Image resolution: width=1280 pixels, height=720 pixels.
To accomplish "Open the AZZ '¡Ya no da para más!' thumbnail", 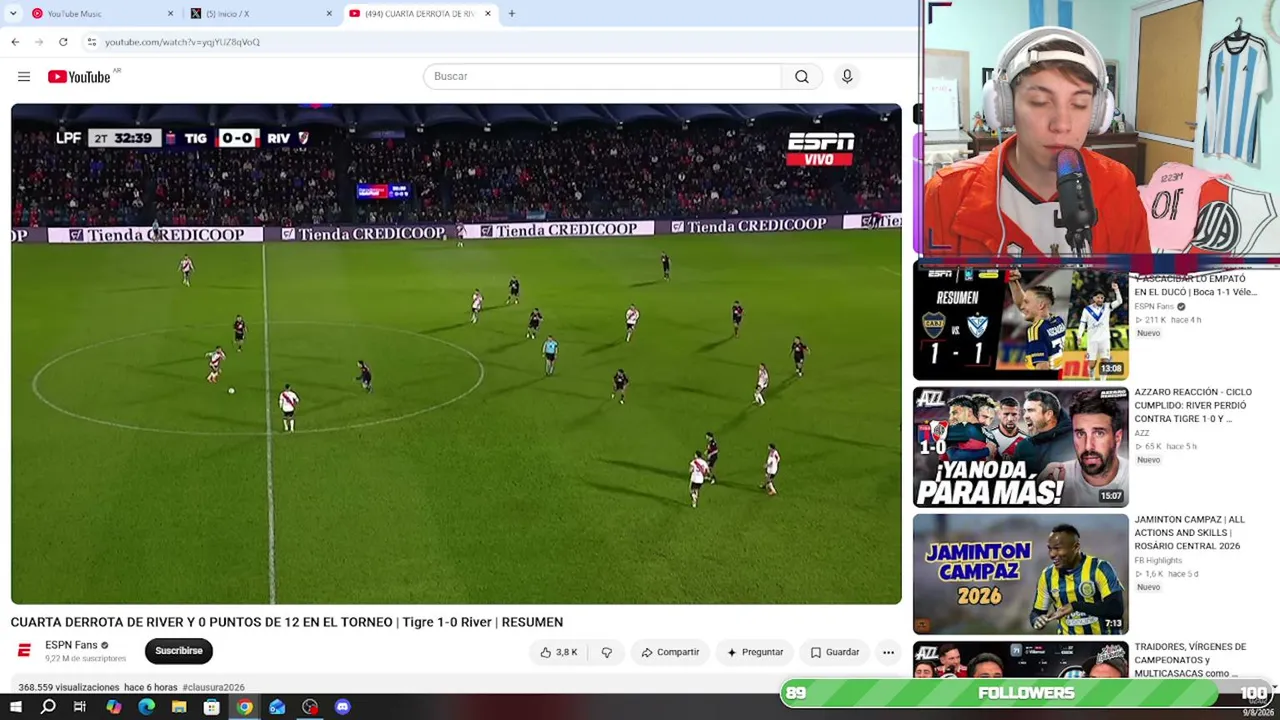I will pos(1021,447).
